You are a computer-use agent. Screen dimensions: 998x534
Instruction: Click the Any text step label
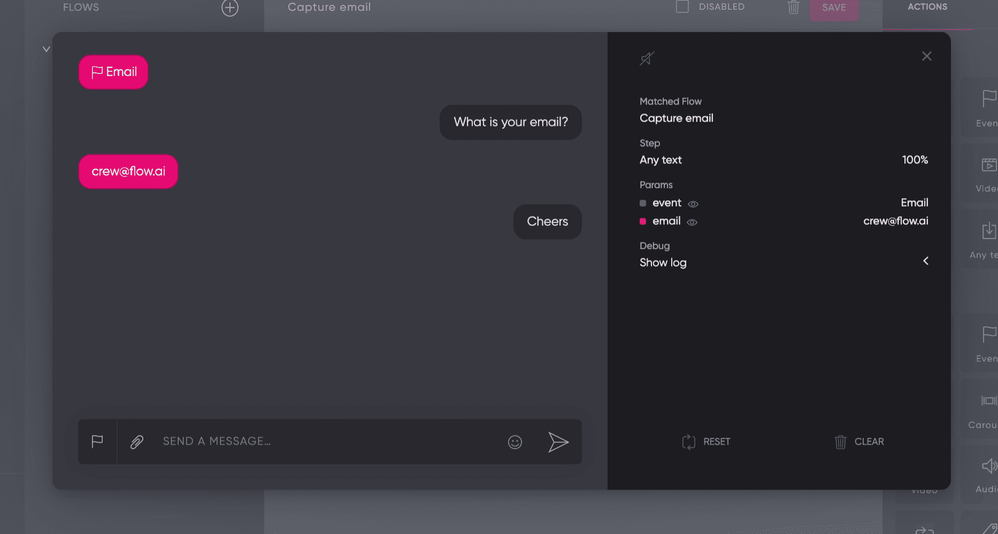[660, 160]
